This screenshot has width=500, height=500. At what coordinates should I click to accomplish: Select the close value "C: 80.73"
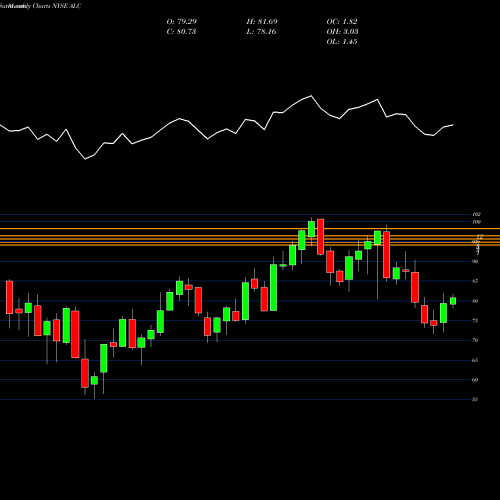181,32
